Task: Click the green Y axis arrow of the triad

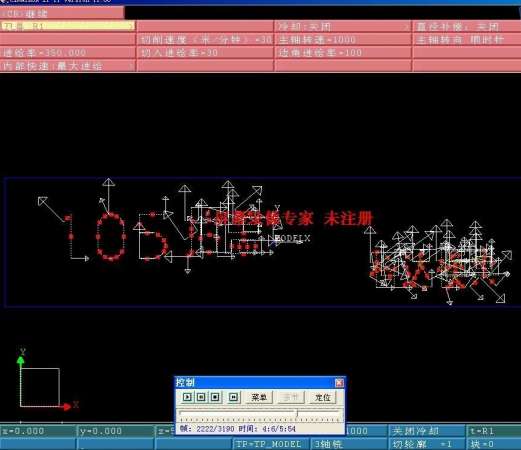Action: (21, 362)
